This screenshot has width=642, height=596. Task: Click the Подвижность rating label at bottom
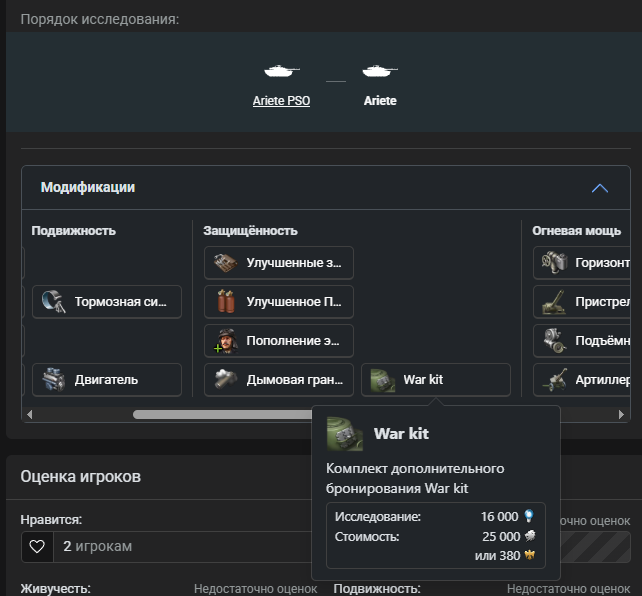tap(377, 589)
